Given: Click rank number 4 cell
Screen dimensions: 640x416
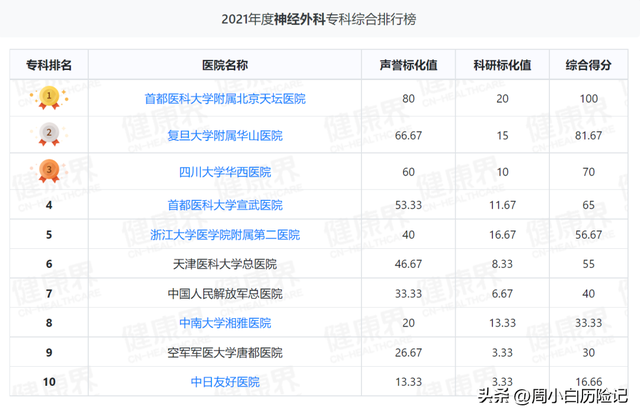Looking at the screenshot, I should 49,205.
